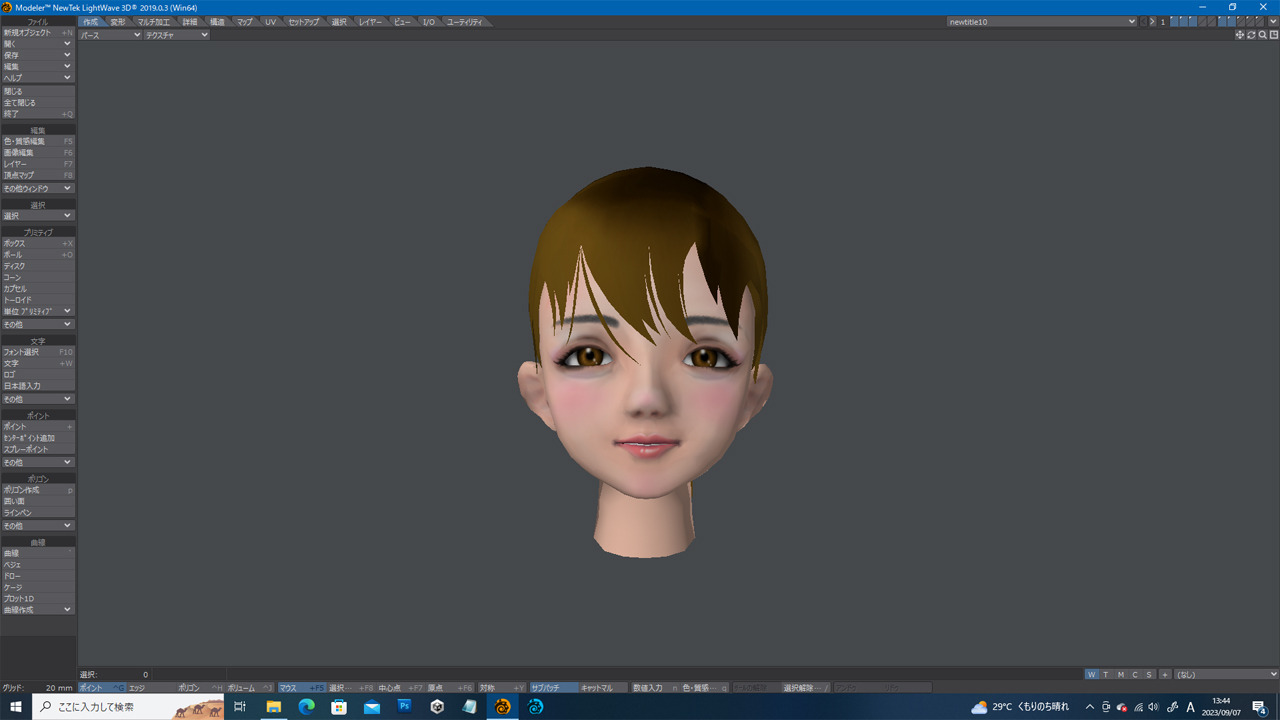
Task: Open the newtitle10 object dropdown
Action: pyautogui.click(x=1042, y=21)
